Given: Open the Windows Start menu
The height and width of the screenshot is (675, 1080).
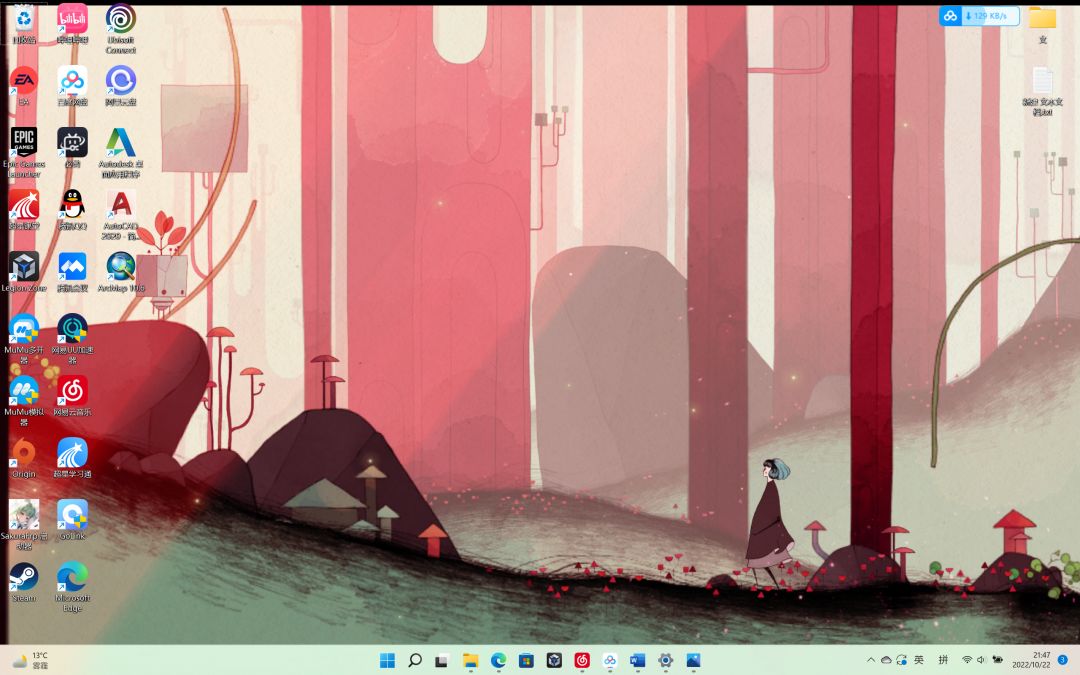Looking at the screenshot, I should (x=387, y=661).
